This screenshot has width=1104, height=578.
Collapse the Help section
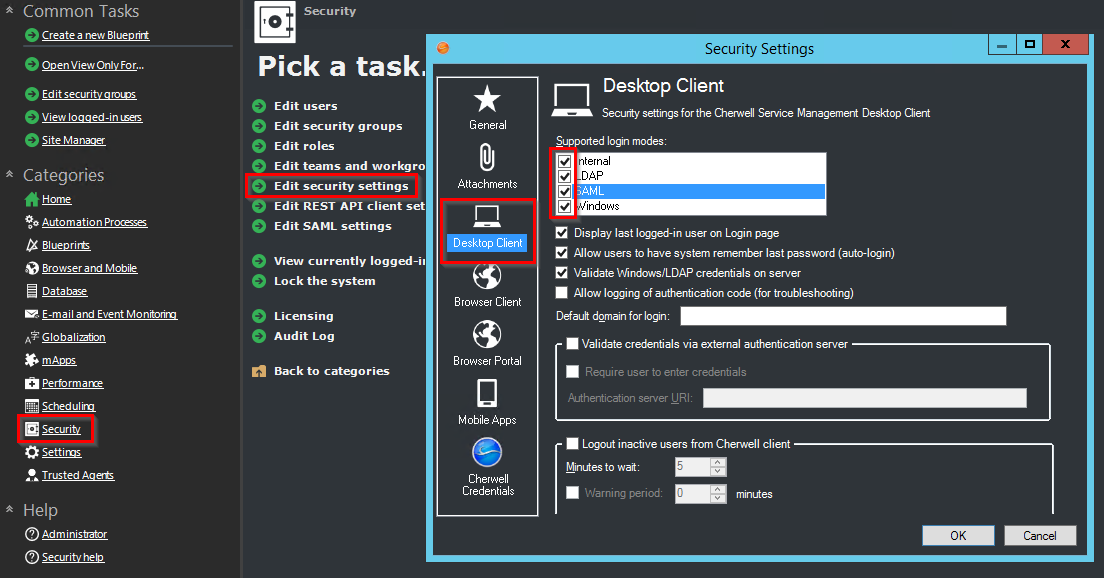(9, 510)
